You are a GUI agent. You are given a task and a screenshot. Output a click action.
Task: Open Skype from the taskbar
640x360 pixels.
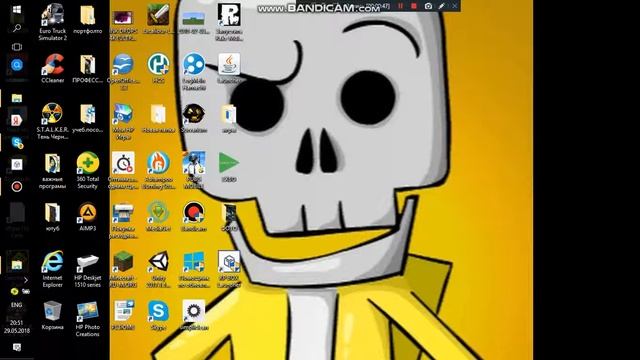(17, 142)
